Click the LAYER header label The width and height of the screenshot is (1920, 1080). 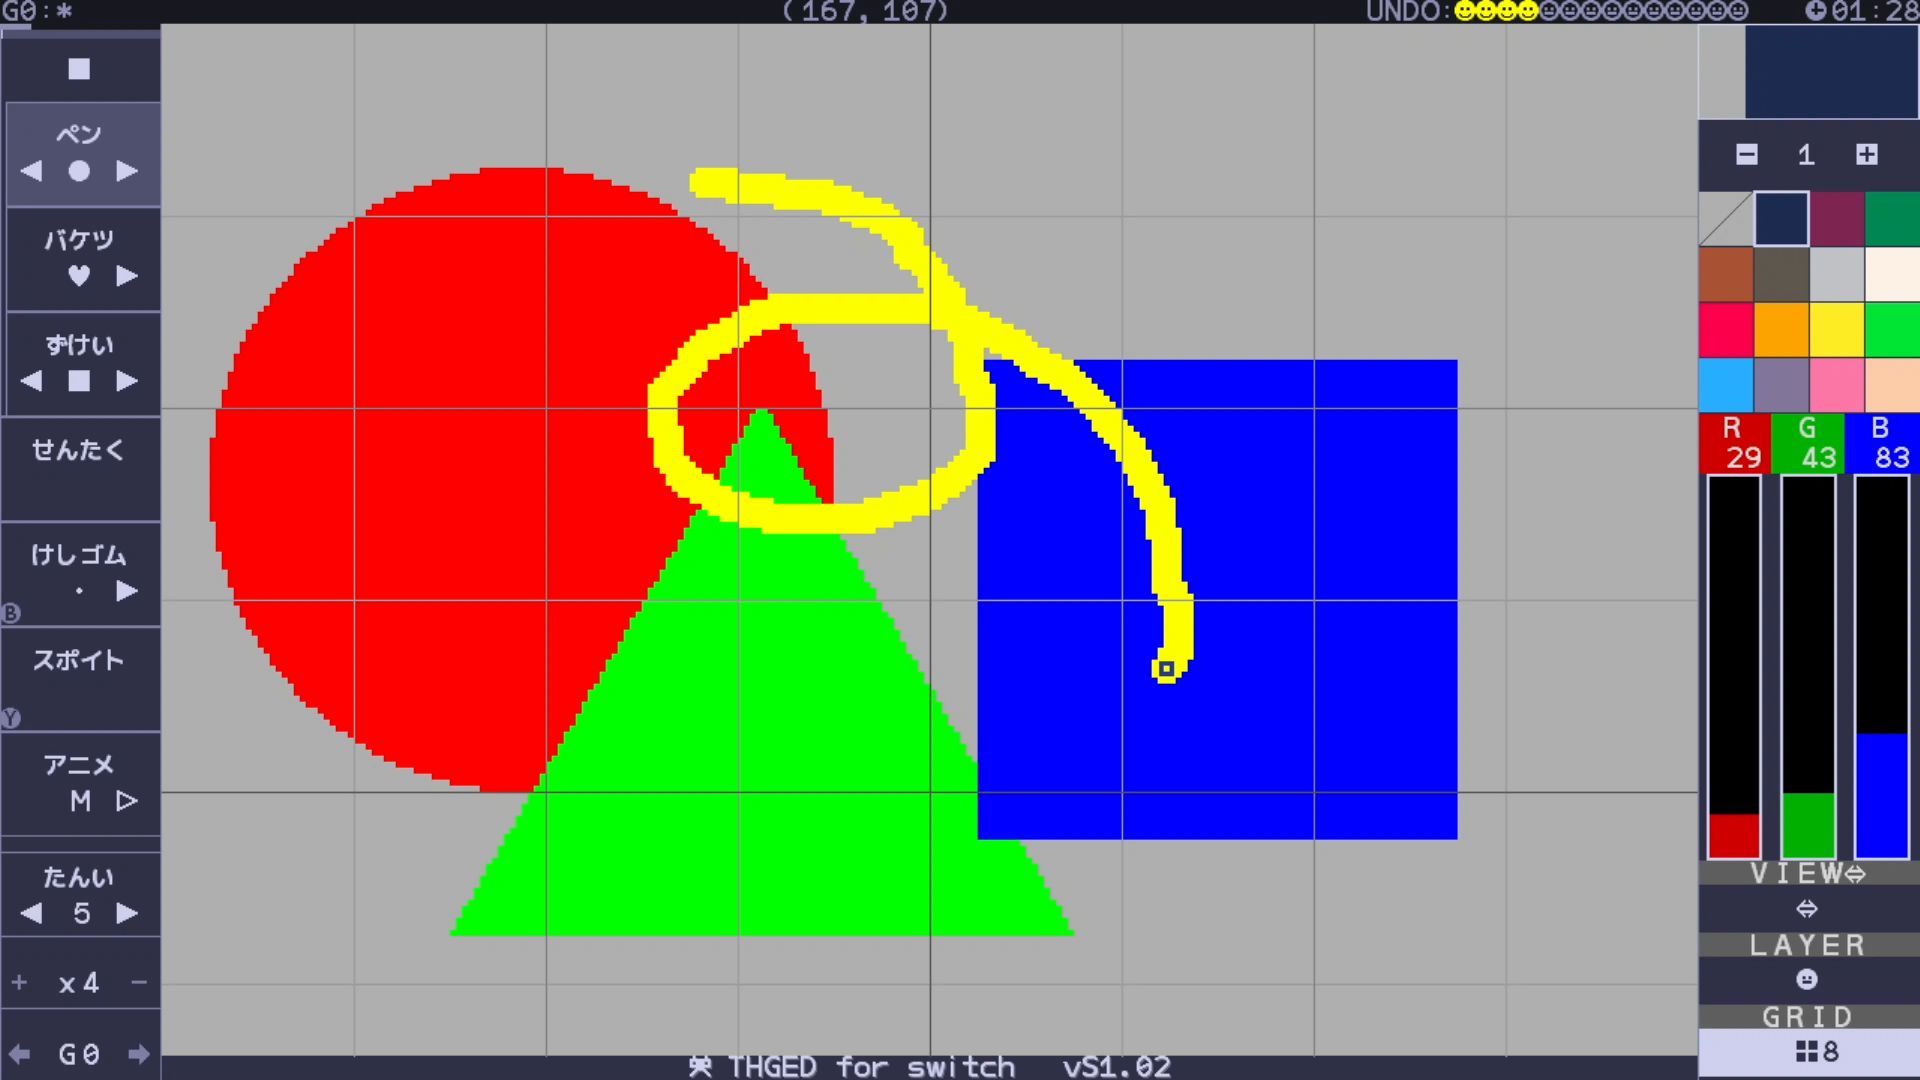[x=1808, y=945]
